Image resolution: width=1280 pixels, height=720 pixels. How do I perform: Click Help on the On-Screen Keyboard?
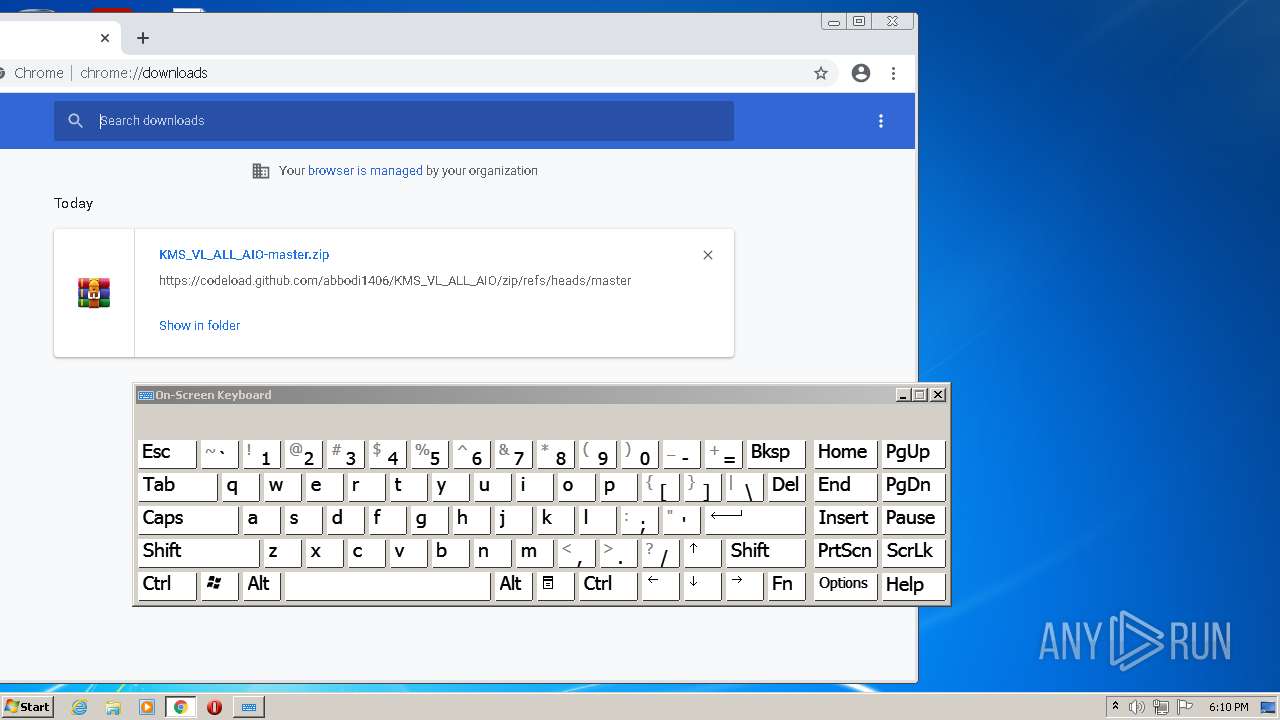click(x=913, y=586)
